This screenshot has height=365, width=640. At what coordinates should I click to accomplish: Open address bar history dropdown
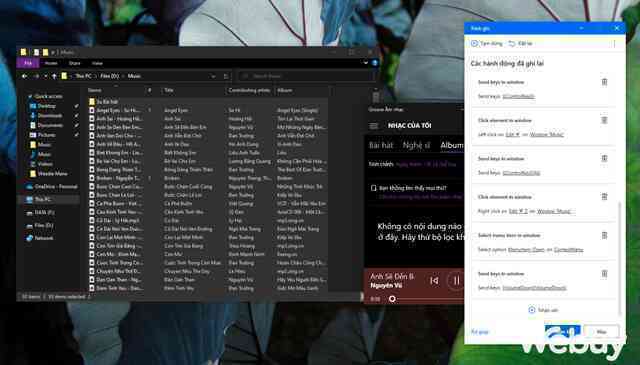pyautogui.click(x=213, y=76)
